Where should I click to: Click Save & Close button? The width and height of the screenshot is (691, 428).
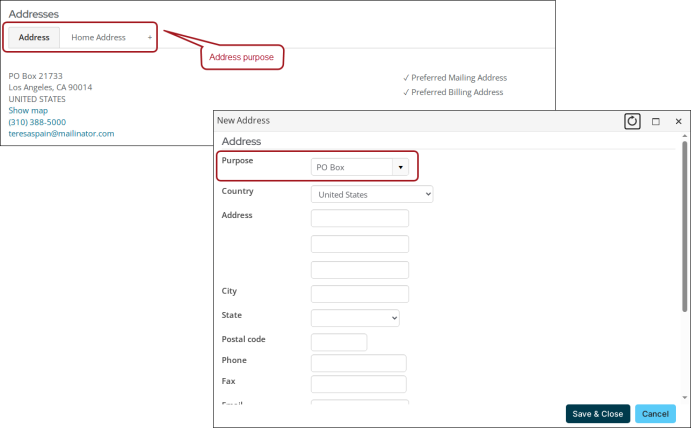598,414
